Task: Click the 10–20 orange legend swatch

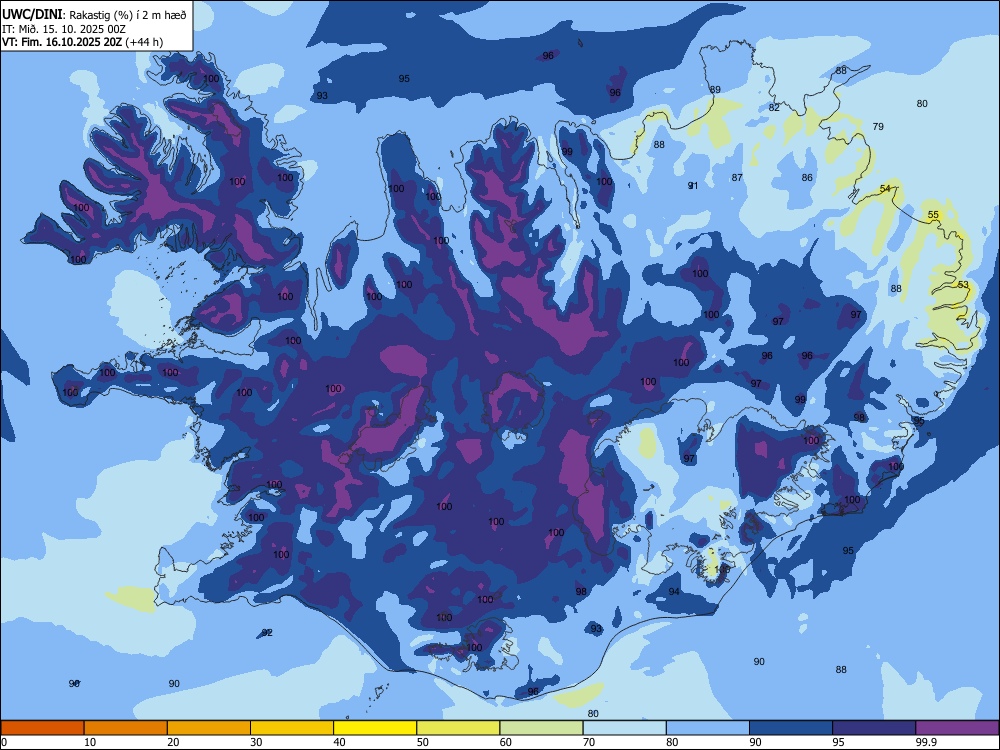Action: point(126,728)
